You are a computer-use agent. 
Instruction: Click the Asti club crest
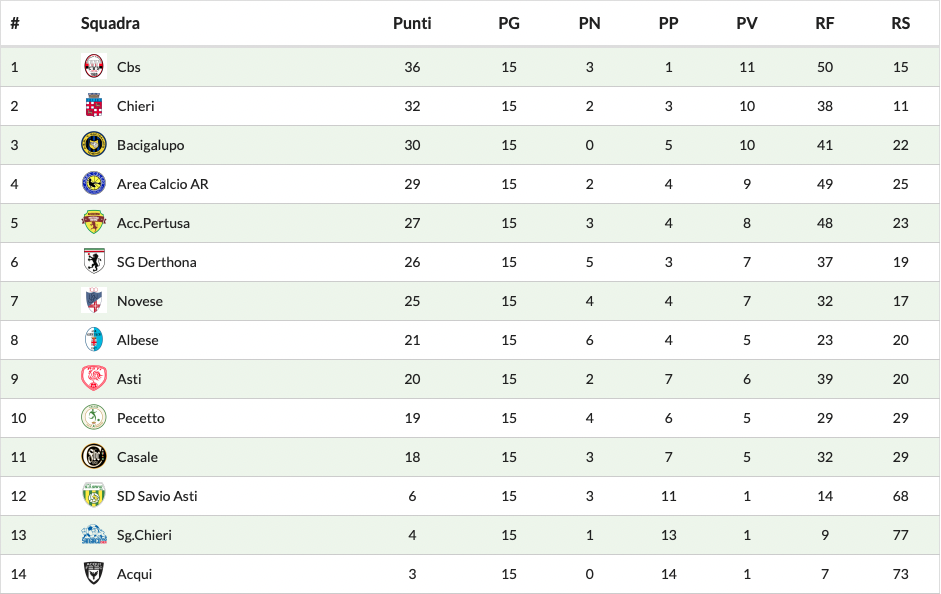pos(94,379)
